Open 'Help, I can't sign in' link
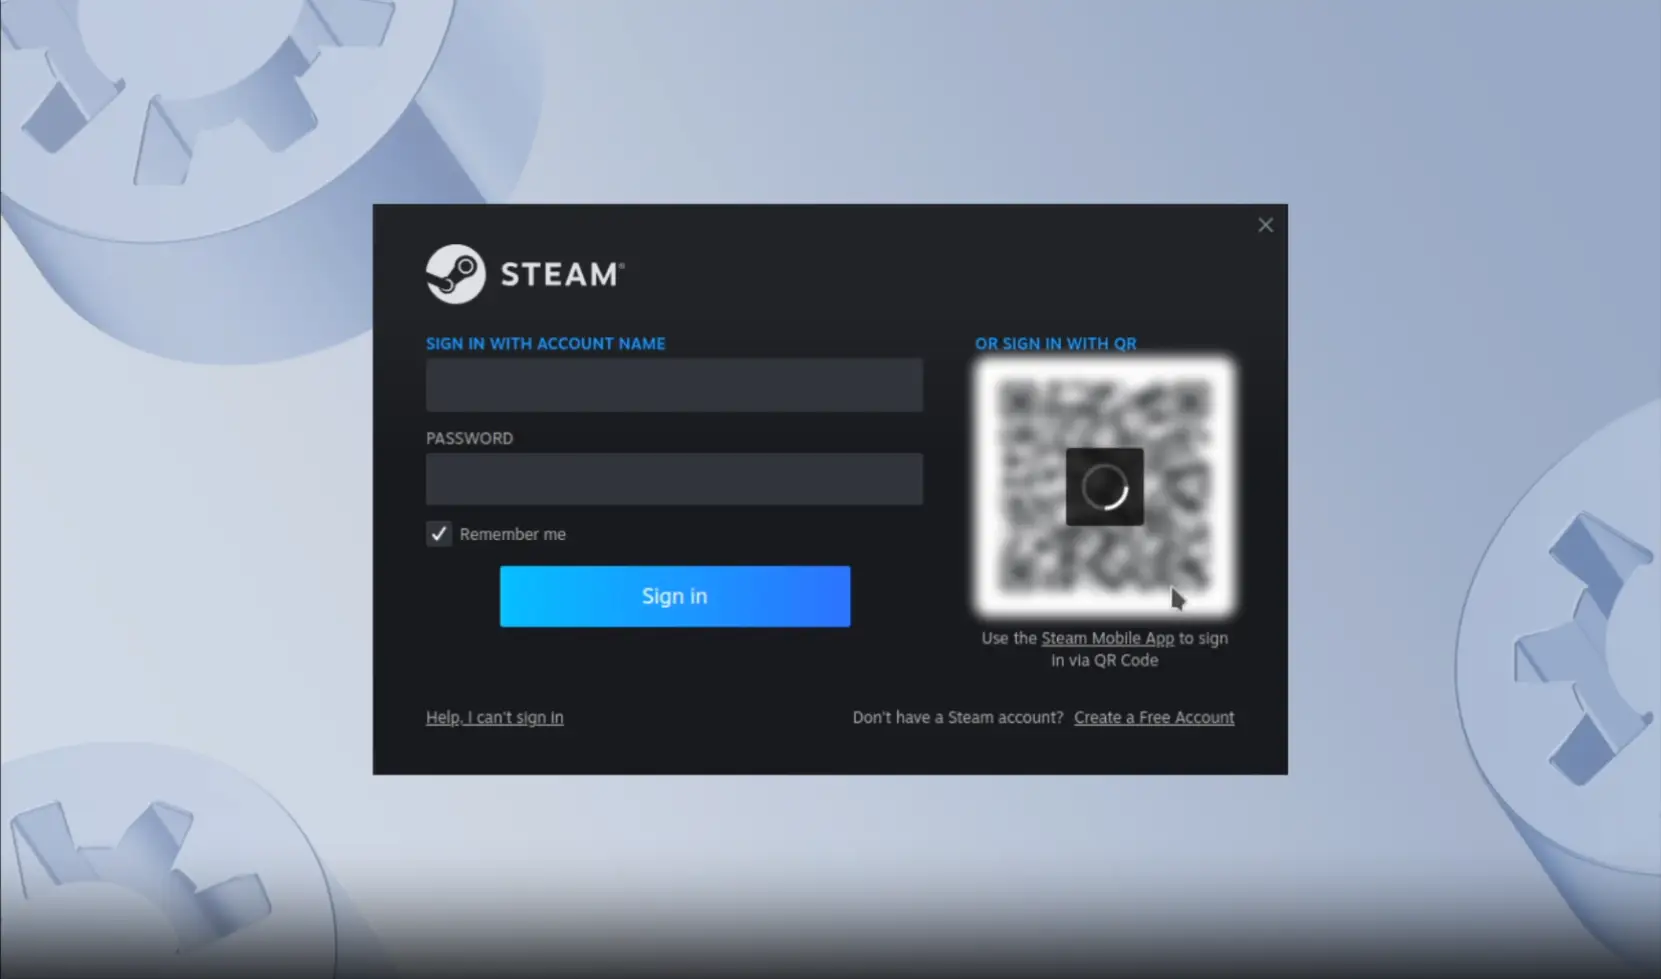The image size is (1661, 979). 494,717
